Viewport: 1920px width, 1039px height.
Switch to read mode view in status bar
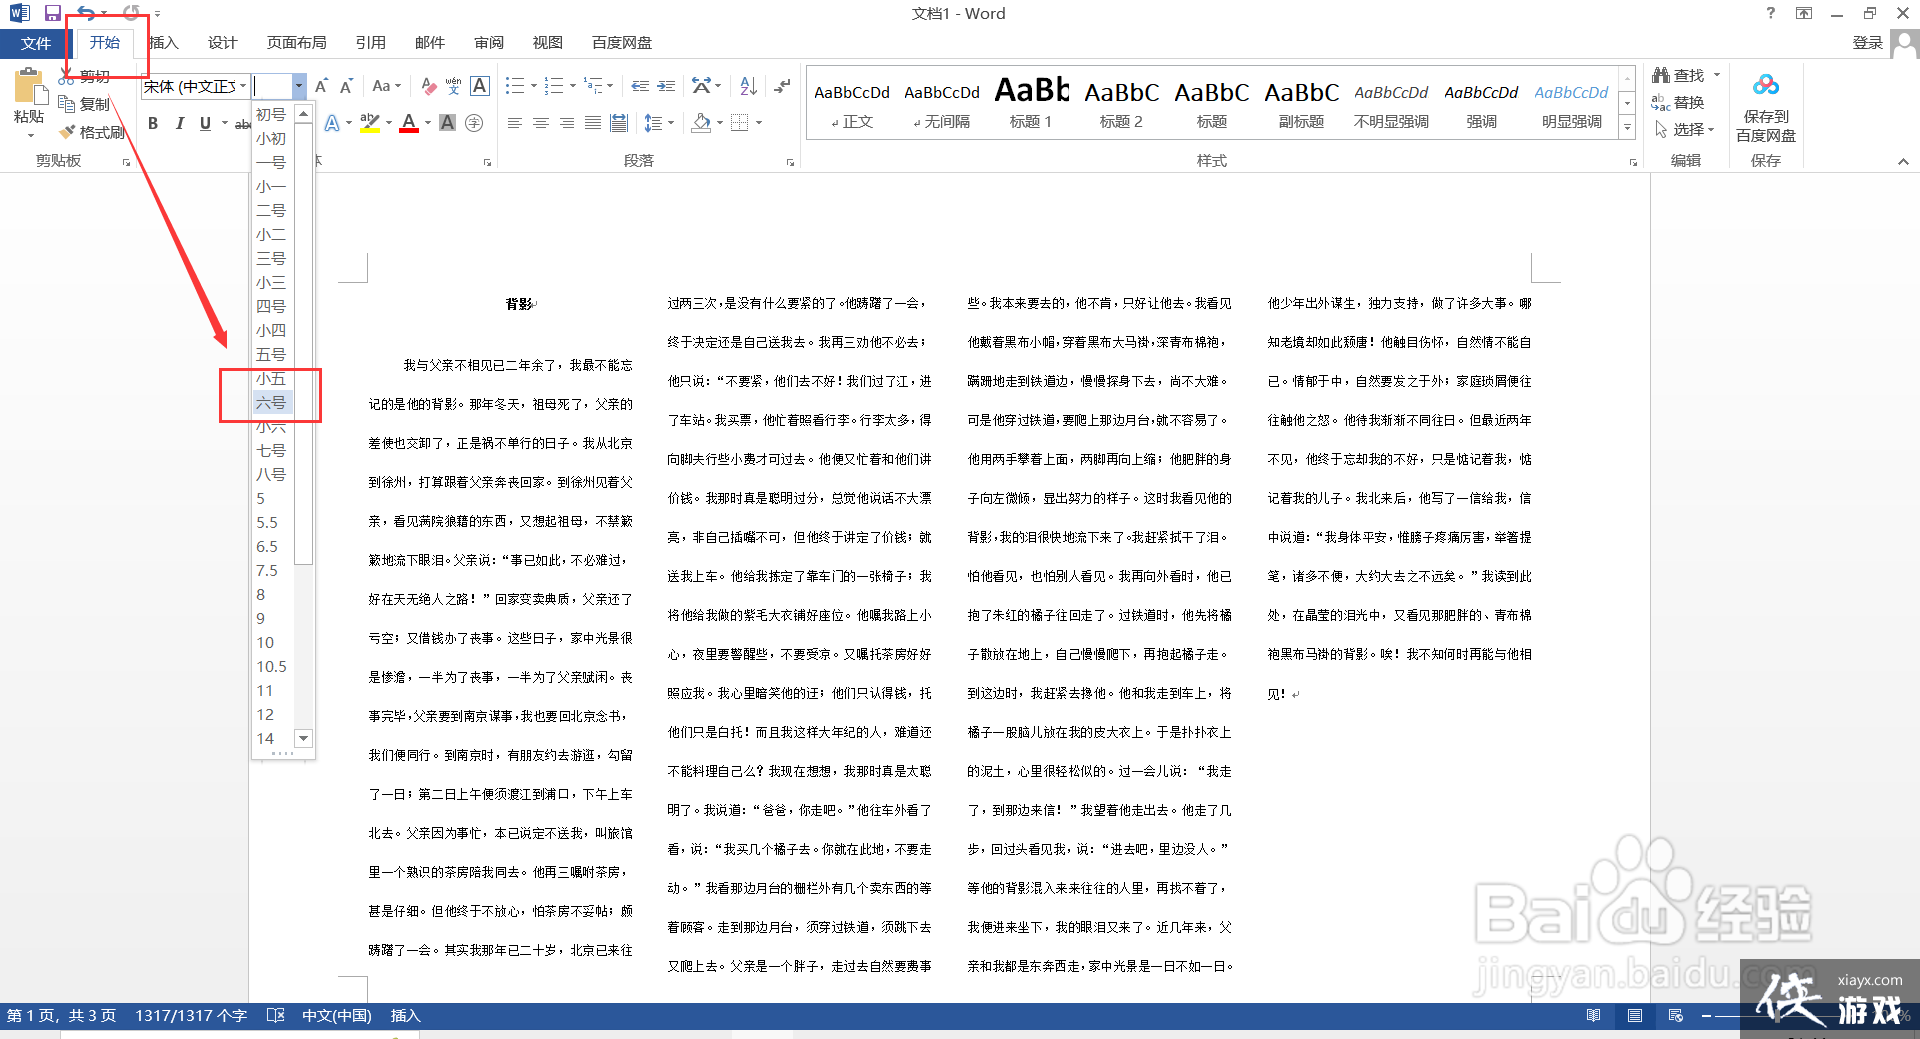pyautogui.click(x=1594, y=1016)
